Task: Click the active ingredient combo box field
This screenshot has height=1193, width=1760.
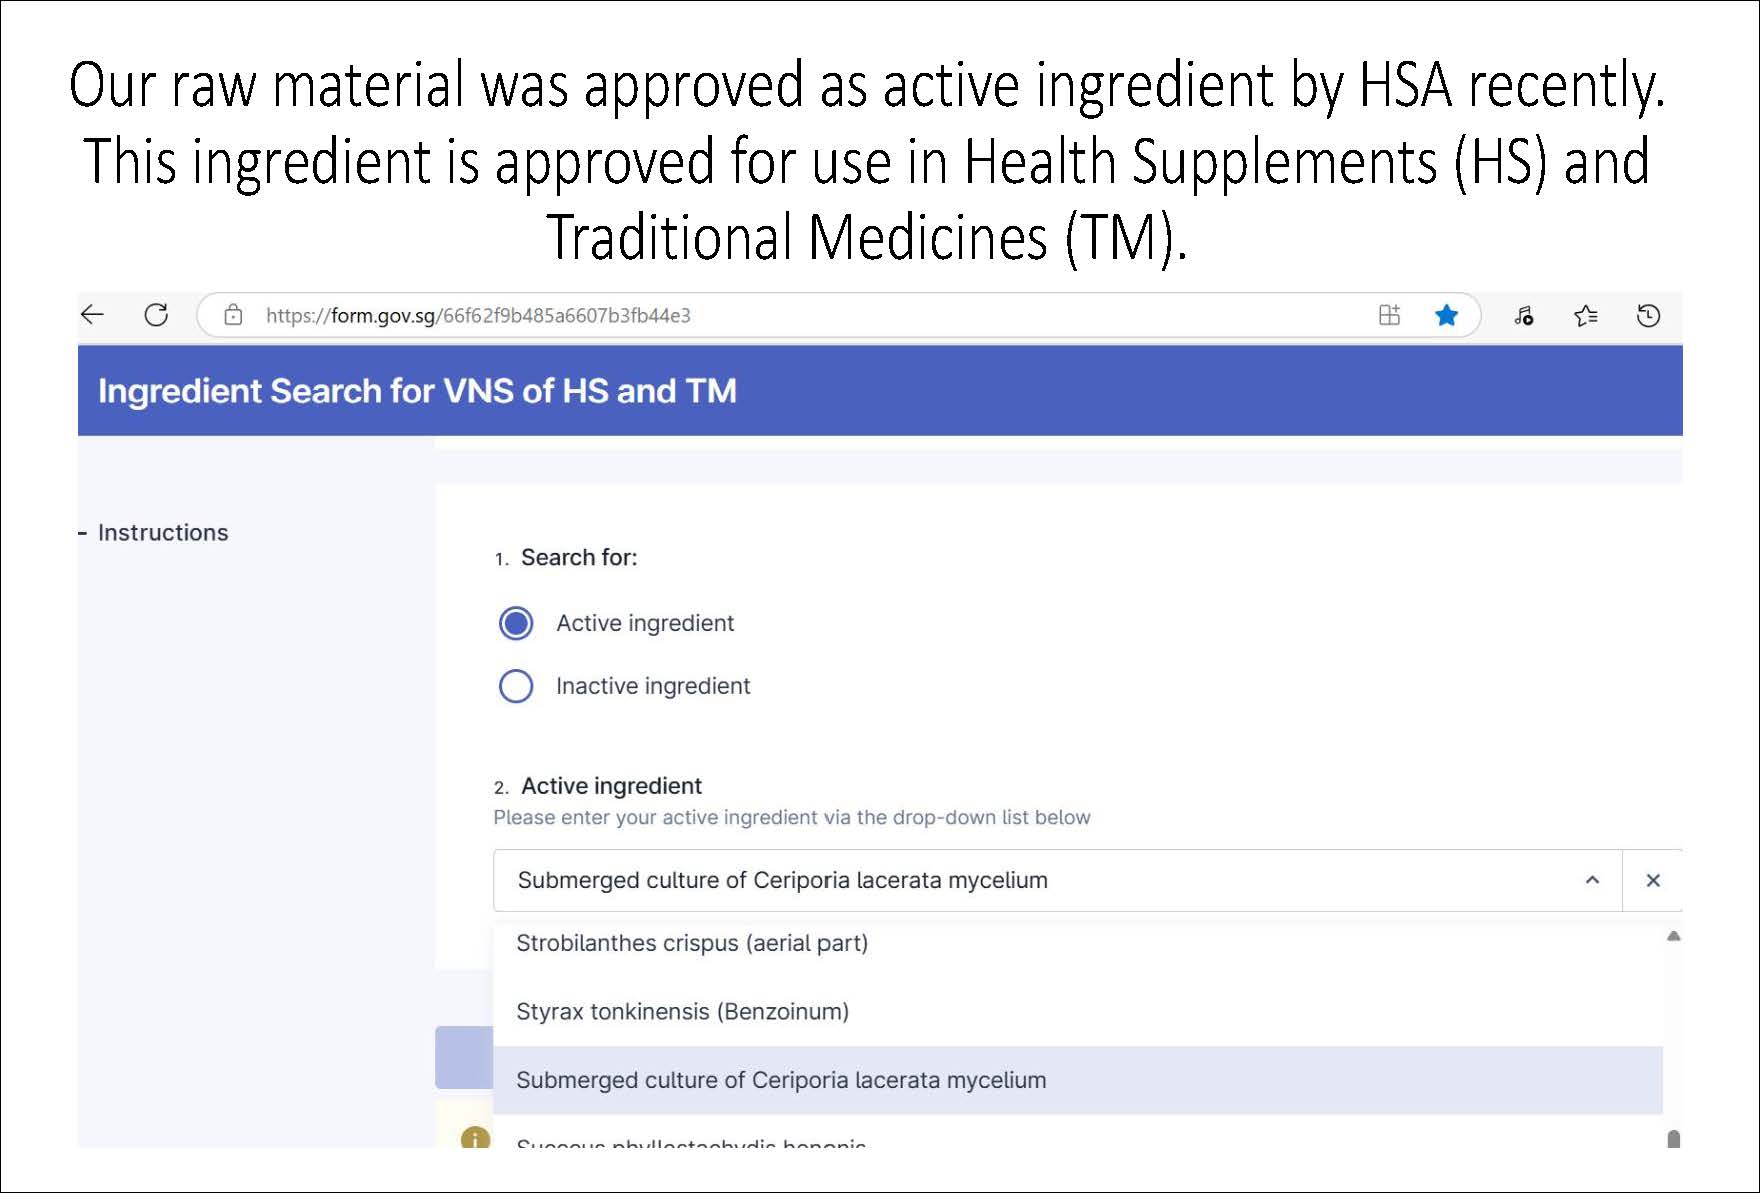Action: click(1000, 880)
